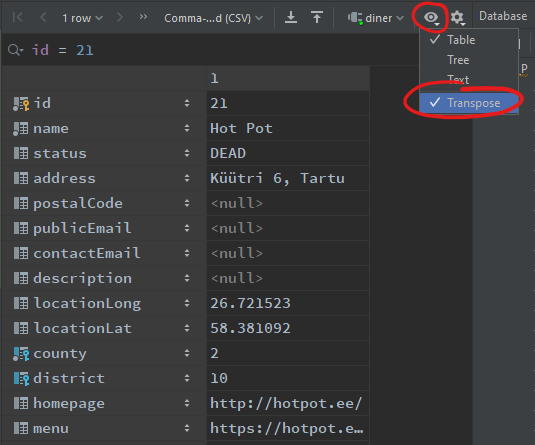535x445 pixels.
Task: Click the export data download icon
Action: 291,17
